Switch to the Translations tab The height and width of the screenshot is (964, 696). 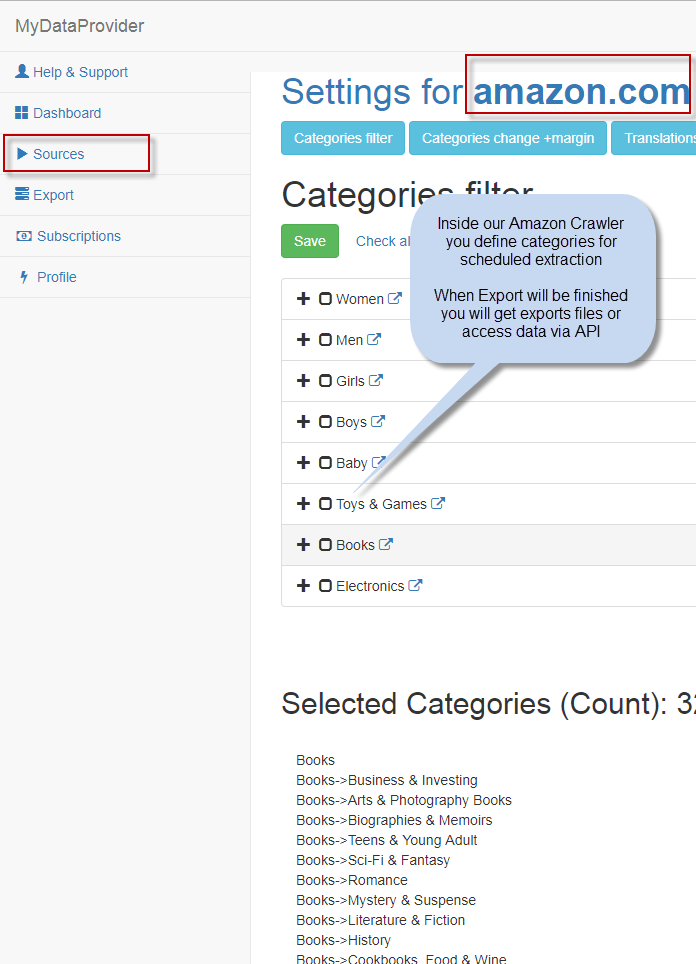654,138
